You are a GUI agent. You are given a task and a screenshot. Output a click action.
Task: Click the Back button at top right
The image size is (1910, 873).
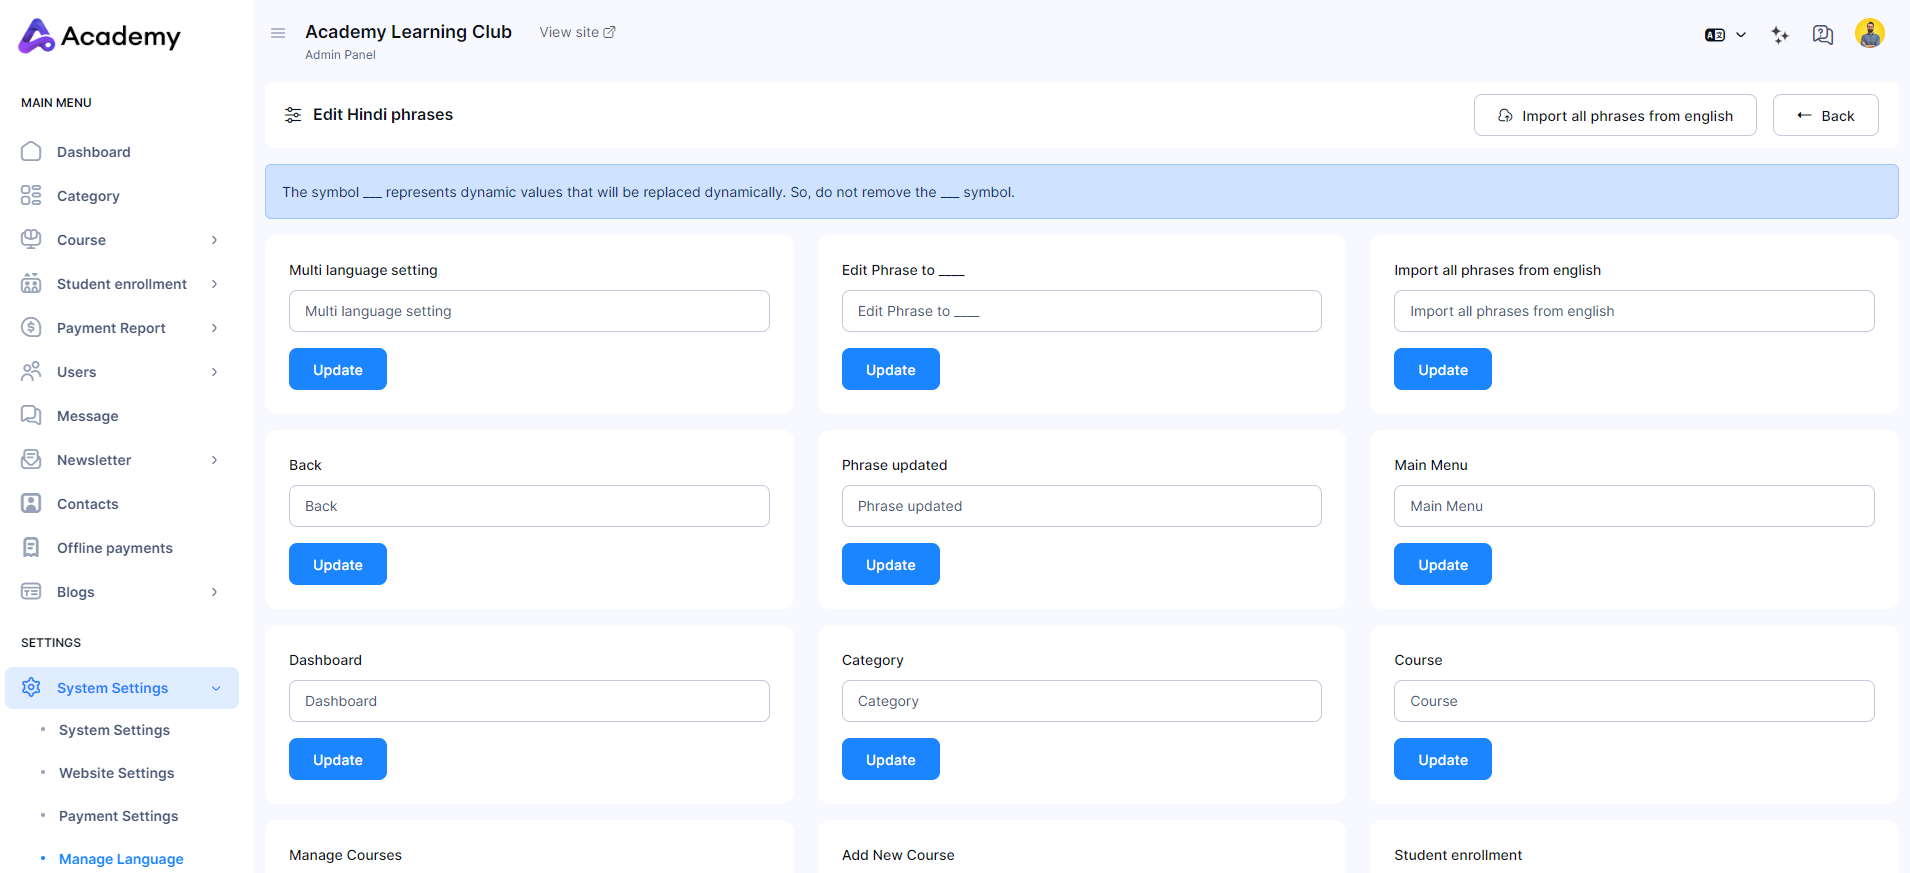(1825, 116)
